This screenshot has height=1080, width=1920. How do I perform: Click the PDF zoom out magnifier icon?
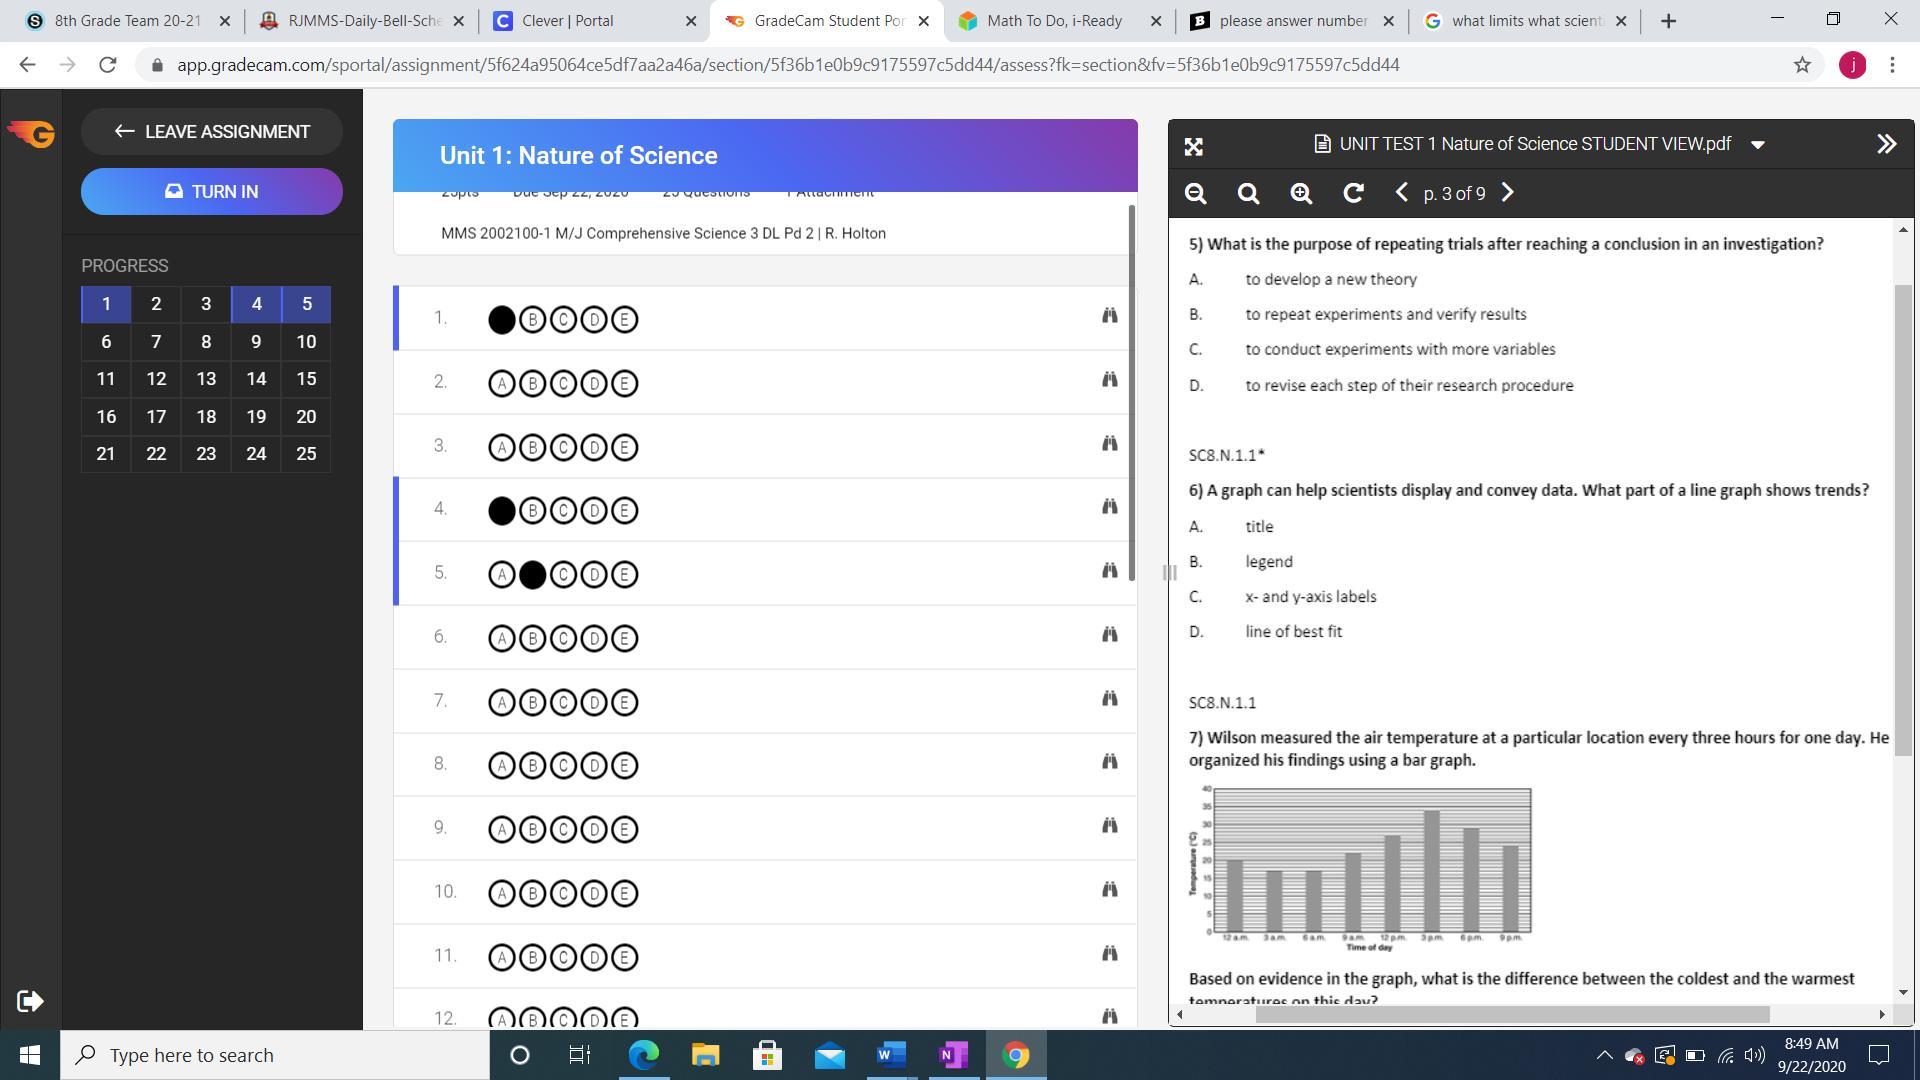[x=1195, y=194]
